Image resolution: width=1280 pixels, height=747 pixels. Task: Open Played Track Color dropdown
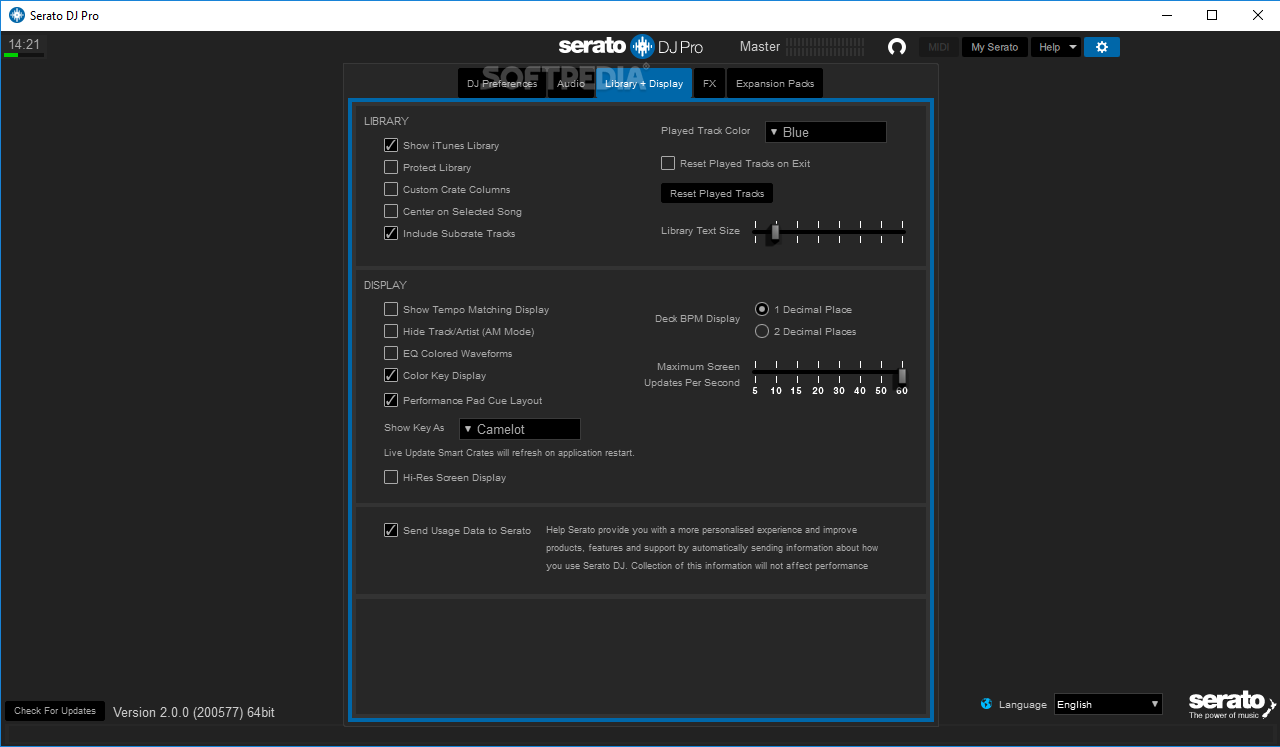click(826, 132)
